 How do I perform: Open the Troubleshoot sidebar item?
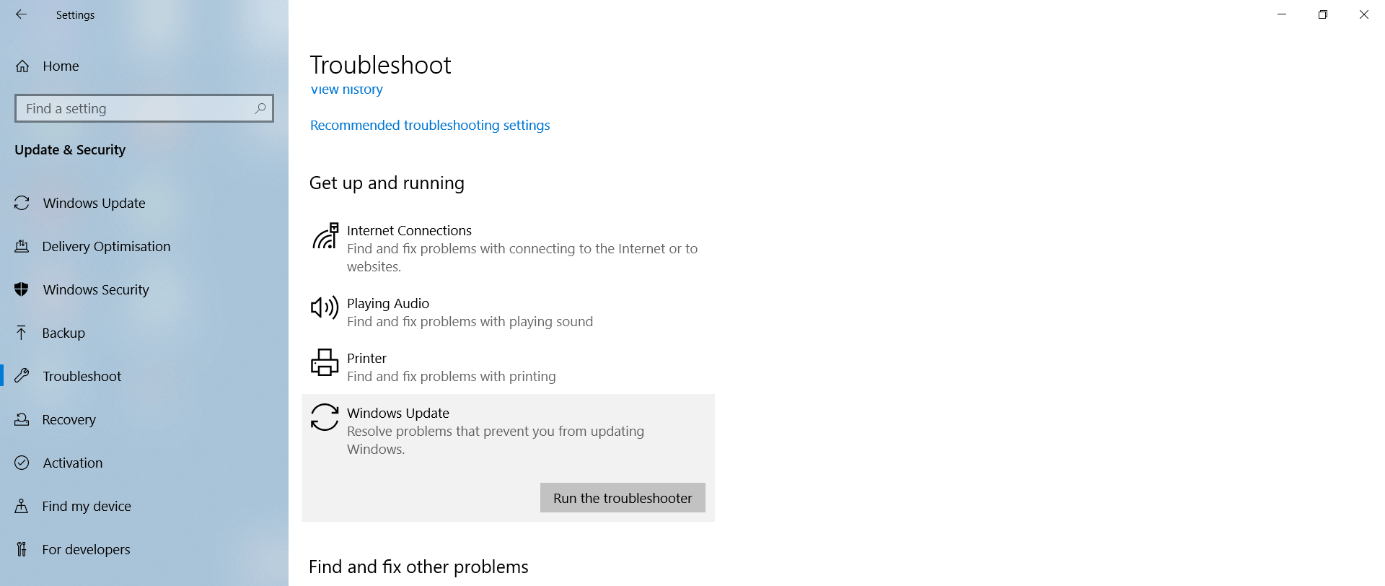pyautogui.click(x=82, y=376)
